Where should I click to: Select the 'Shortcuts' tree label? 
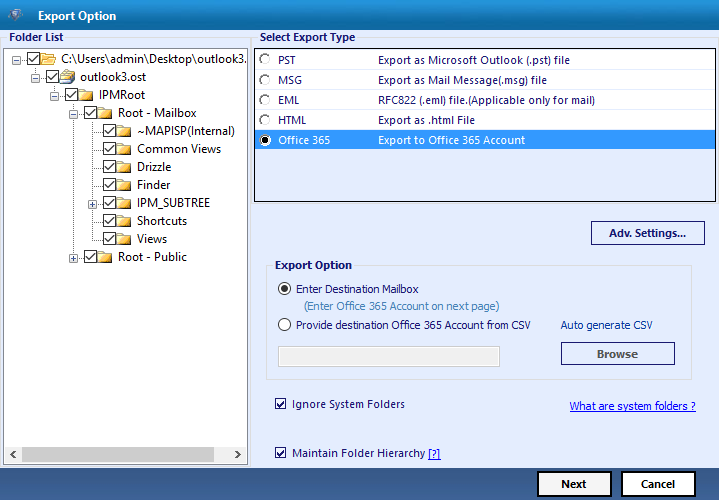point(162,221)
